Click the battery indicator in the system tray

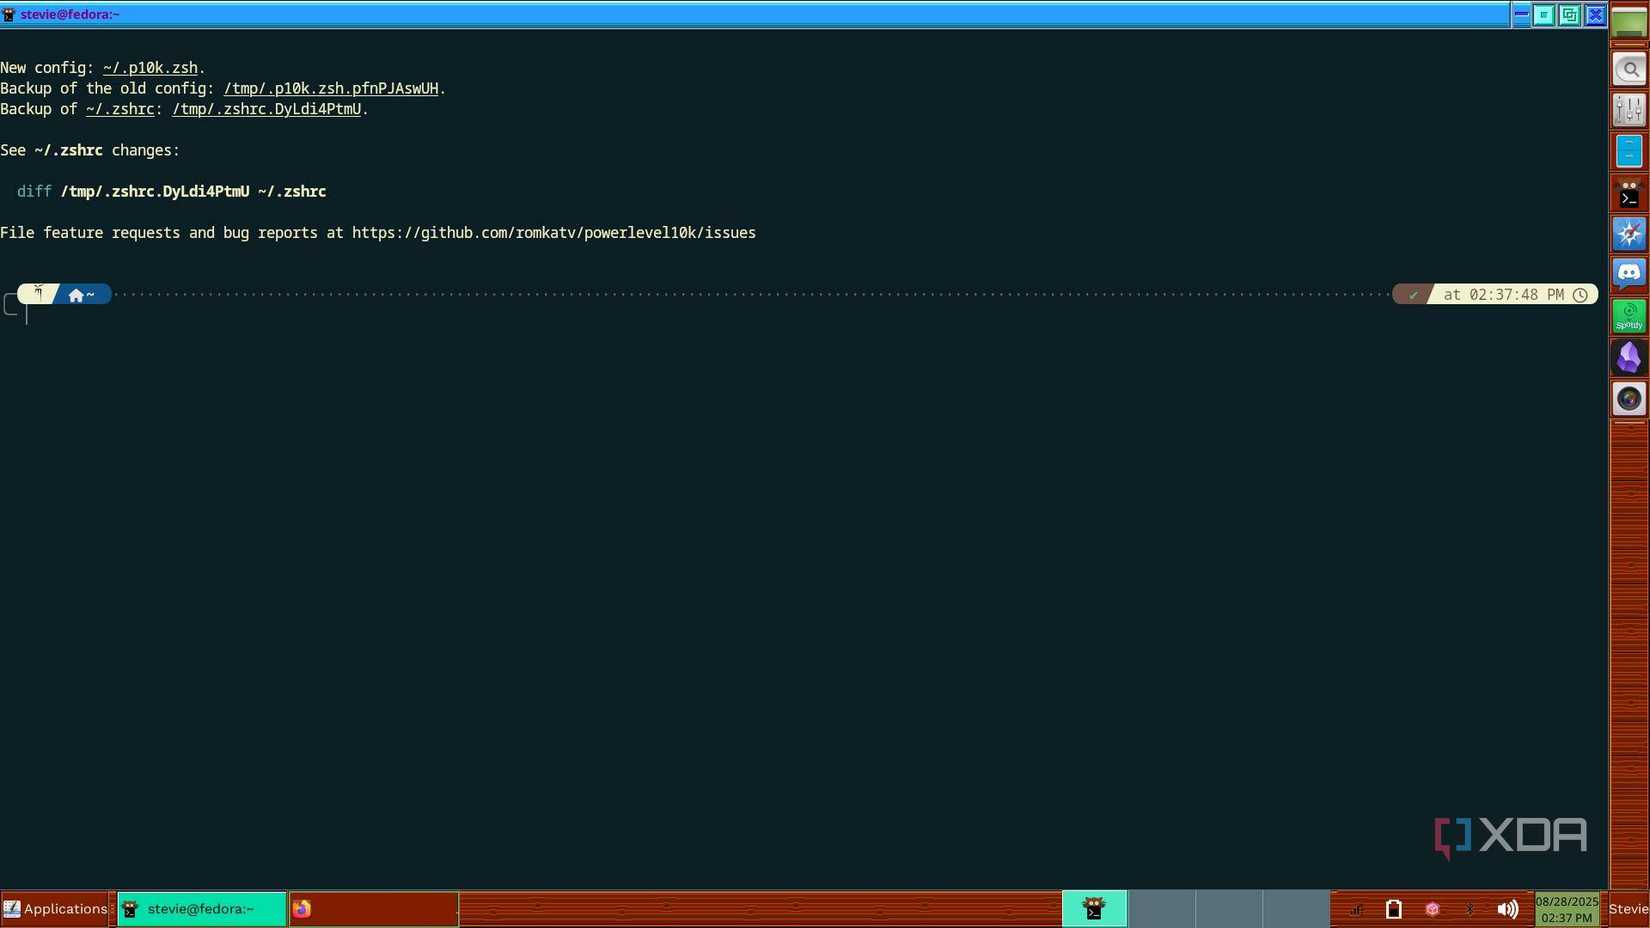[x=1393, y=909]
